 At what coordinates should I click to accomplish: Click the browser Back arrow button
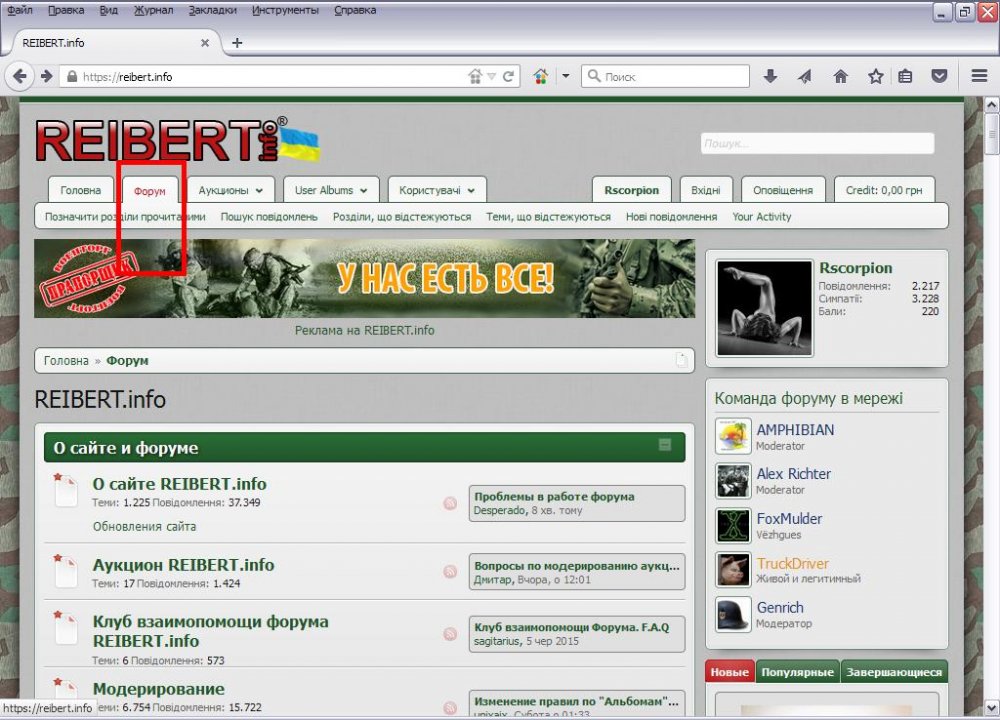click(20, 76)
